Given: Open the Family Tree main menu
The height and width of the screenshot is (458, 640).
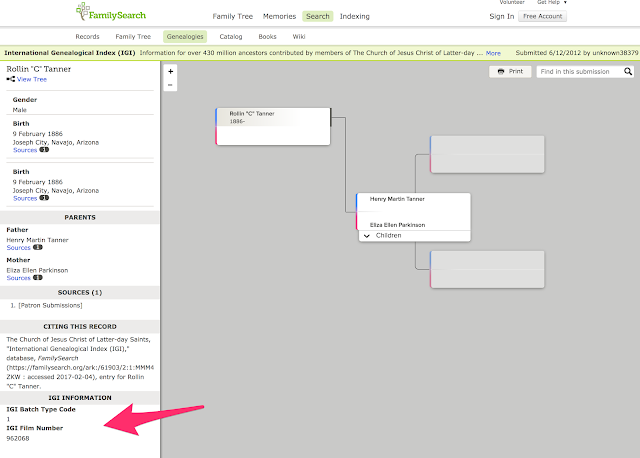Looking at the screenshot, I should click(233, 16).
